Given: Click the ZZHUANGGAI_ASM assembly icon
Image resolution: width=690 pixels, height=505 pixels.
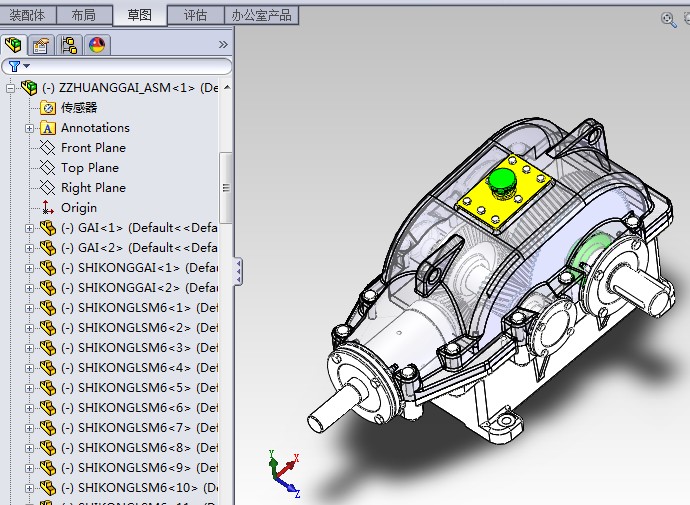Looking at the screenshot, I should 29,88.
